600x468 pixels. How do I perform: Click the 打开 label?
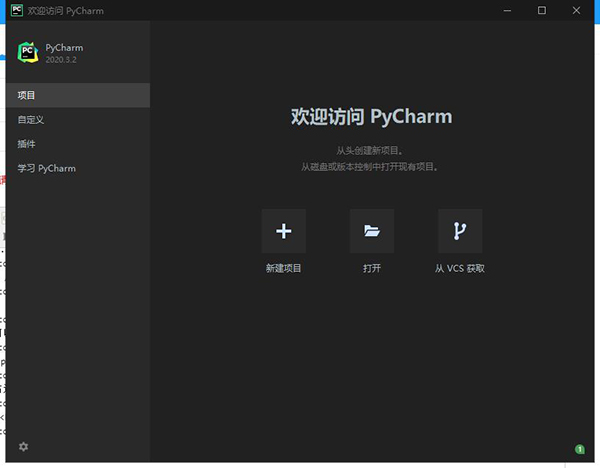(x=372, y=268)
